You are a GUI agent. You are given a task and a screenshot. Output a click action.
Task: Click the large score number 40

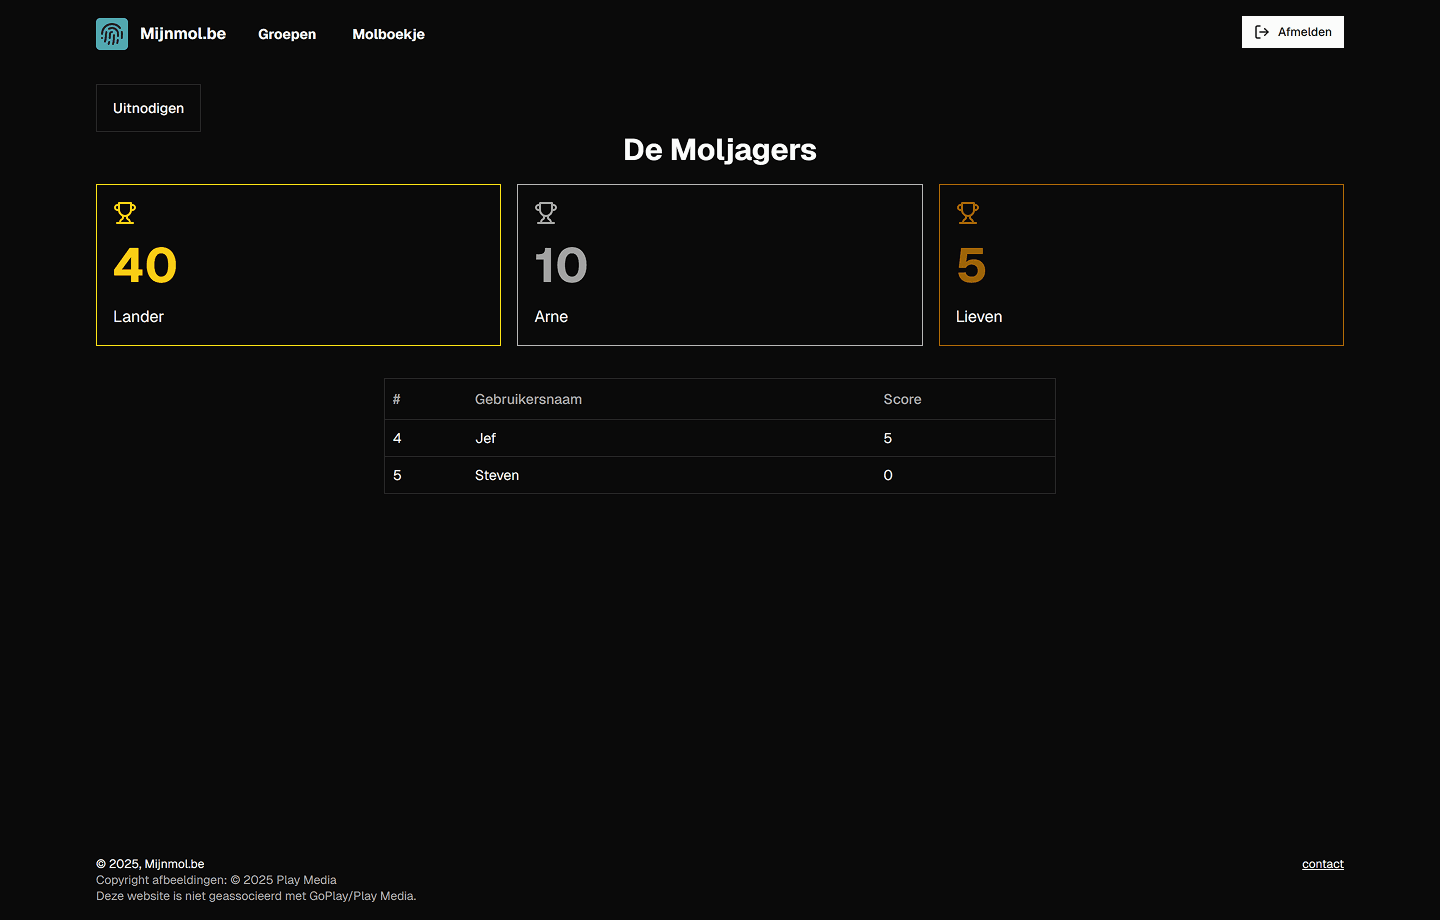(x=145, y=265)
